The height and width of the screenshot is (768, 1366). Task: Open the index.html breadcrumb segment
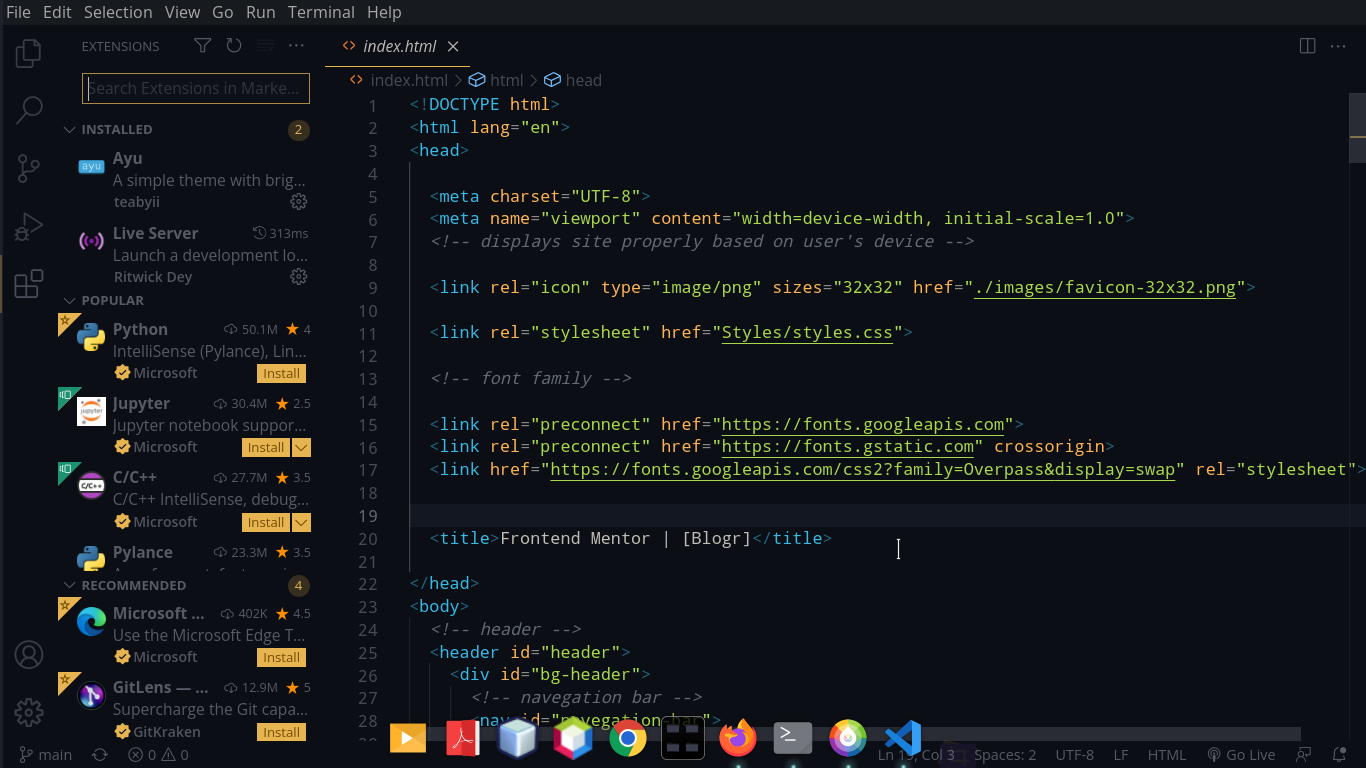(399, 80)
